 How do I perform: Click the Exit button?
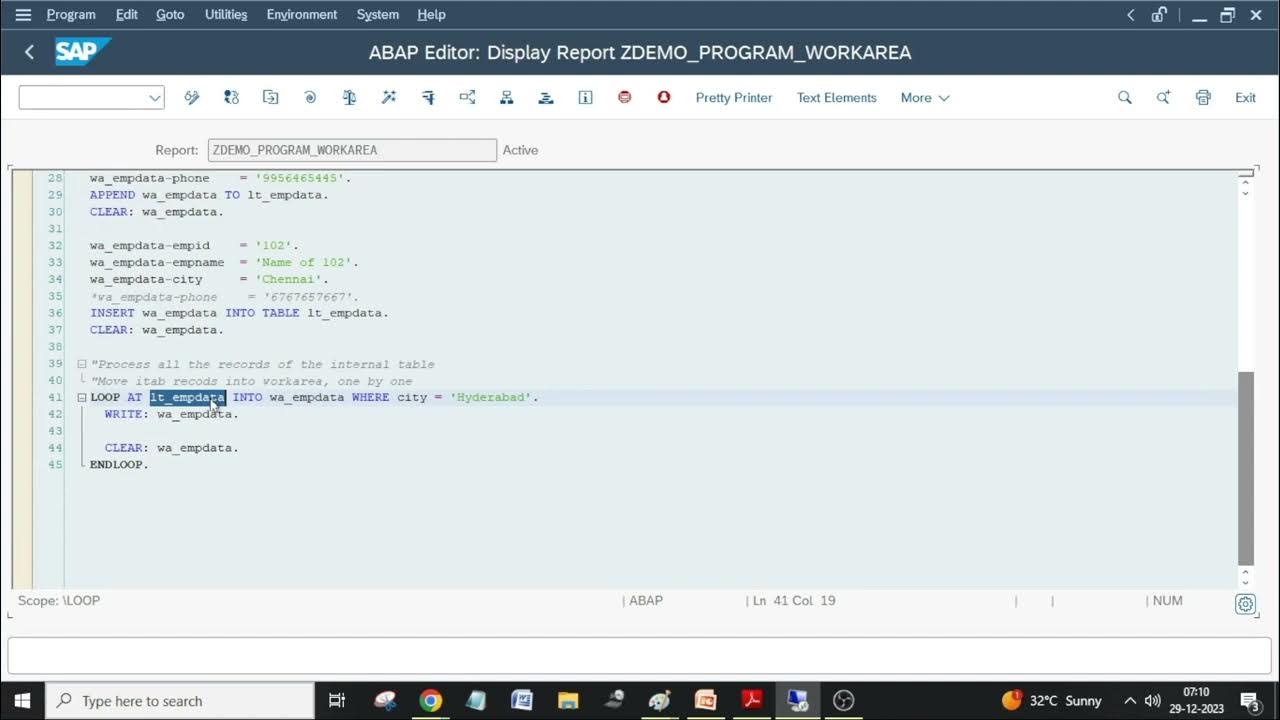(1245, 97)
